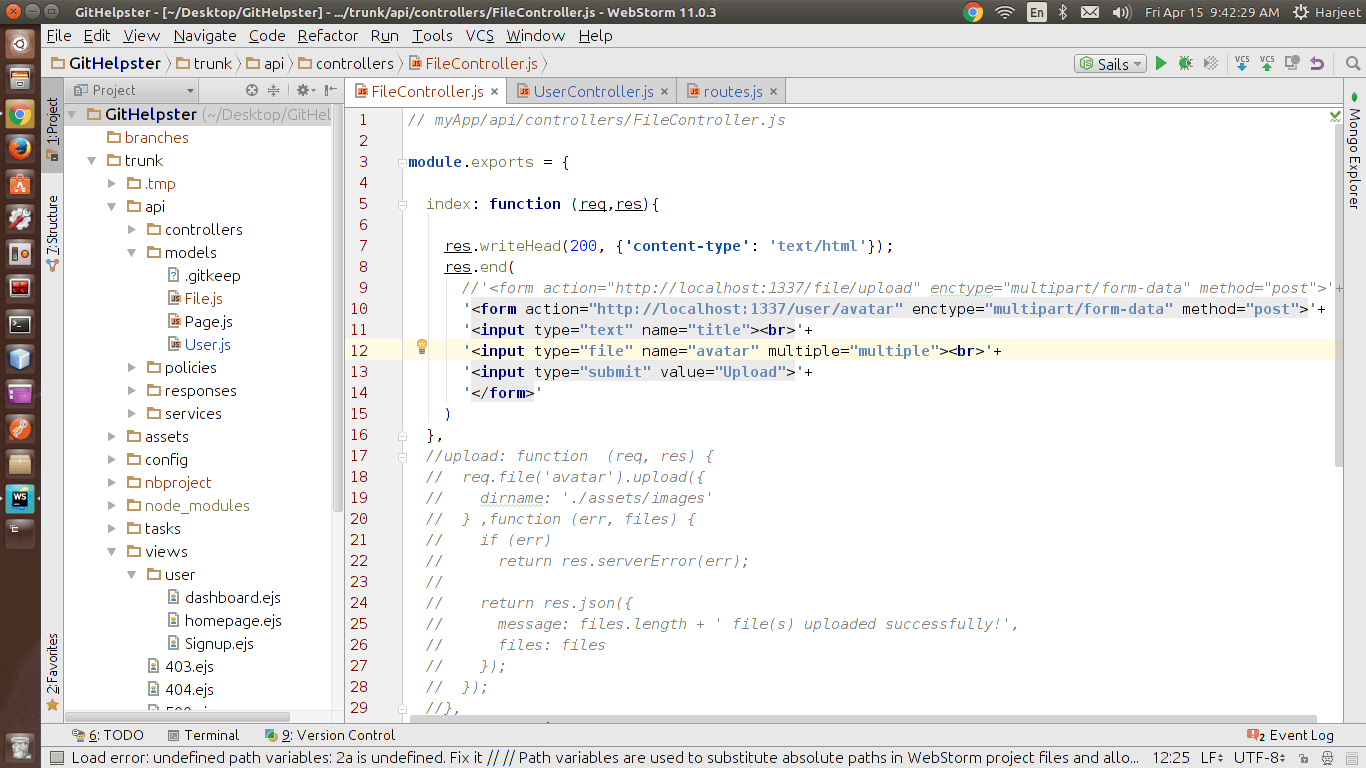Run the Sails configuration with green play icon
Viewport: 1366px width, 768px height.
click(x=1161, y=63)
